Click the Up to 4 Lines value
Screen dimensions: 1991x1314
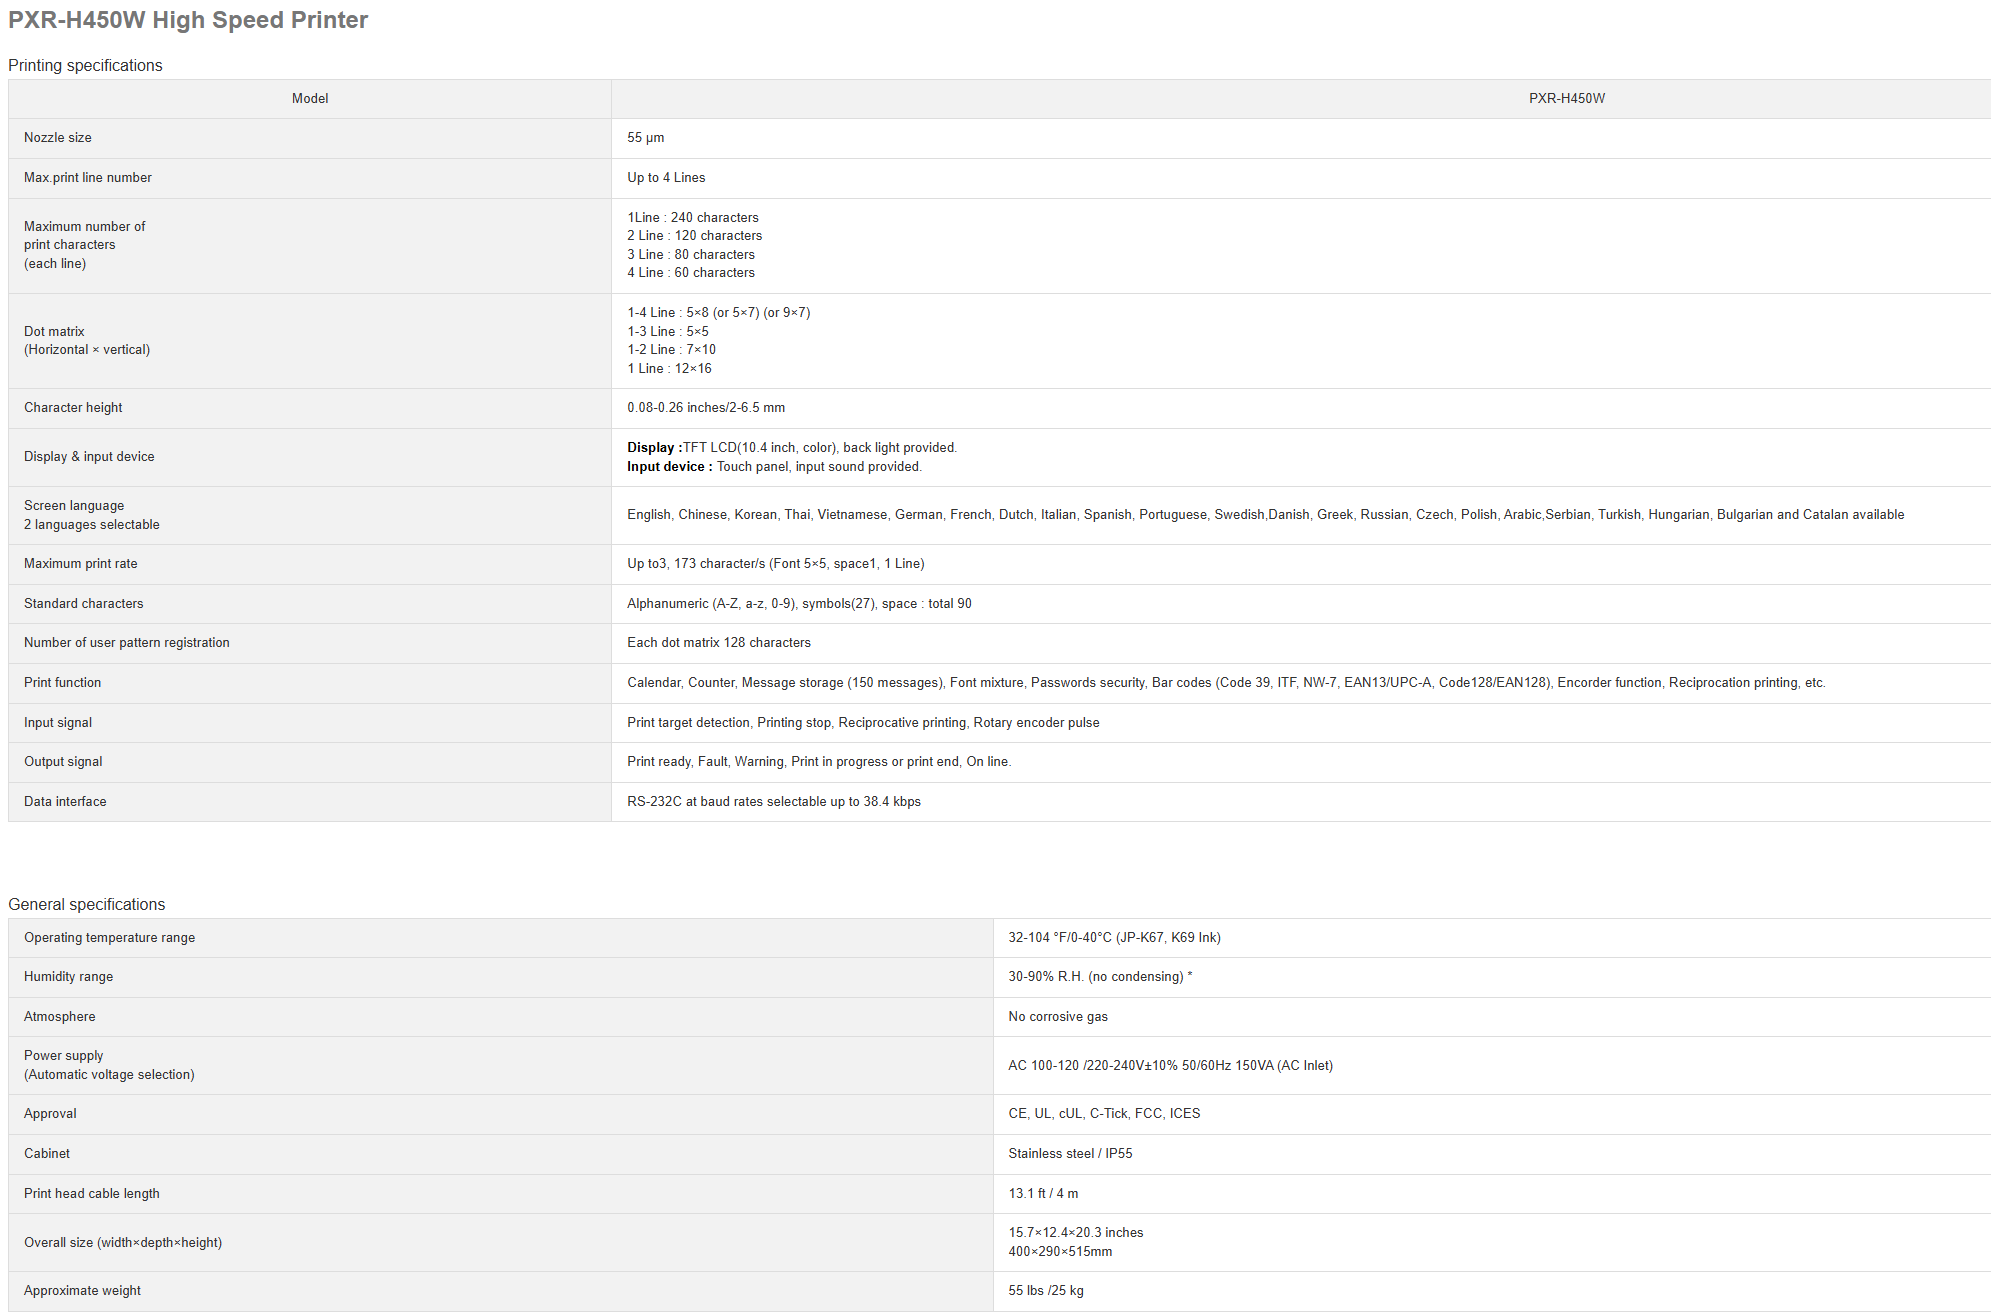tap(666, 178)
